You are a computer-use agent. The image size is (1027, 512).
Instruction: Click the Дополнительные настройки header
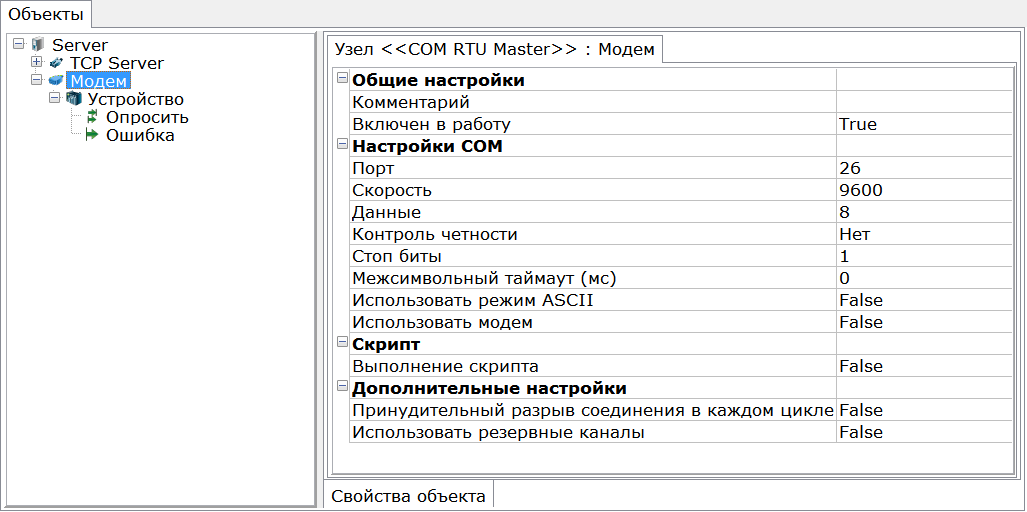pyautogui.click(x=490, y=388)
